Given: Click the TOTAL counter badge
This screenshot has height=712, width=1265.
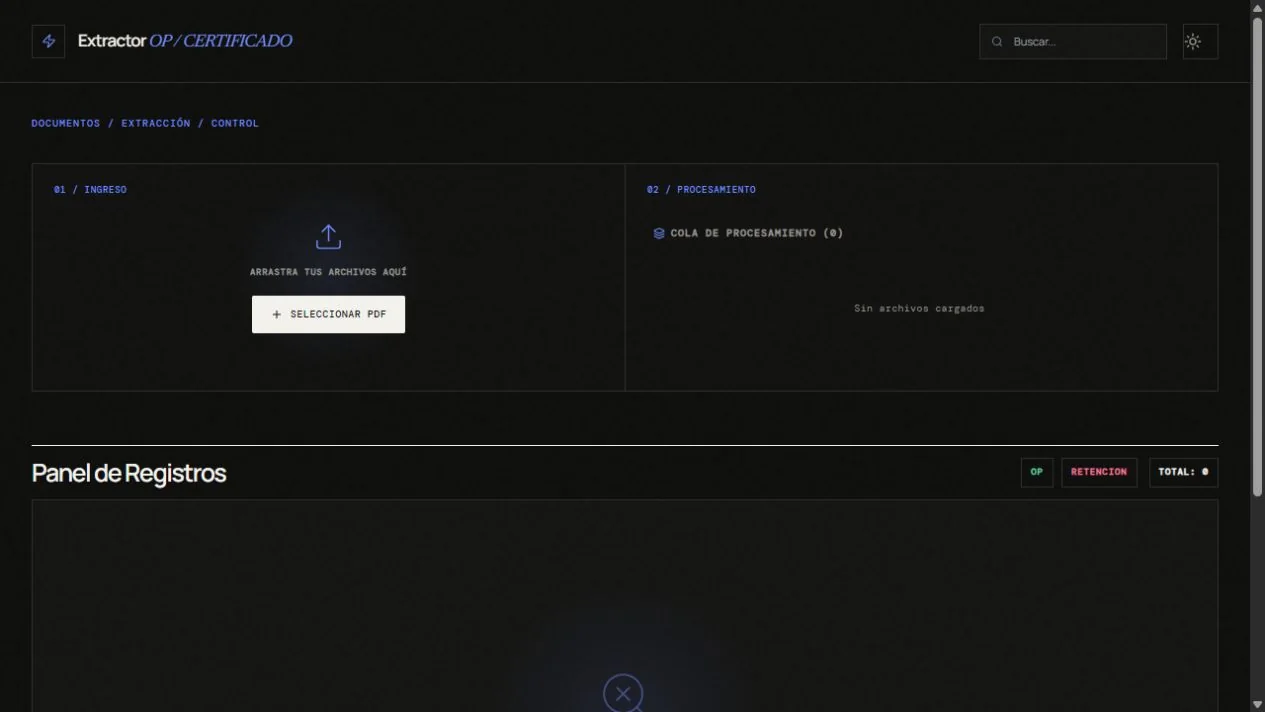Looking at the screenshot, I should (1183, 472).
